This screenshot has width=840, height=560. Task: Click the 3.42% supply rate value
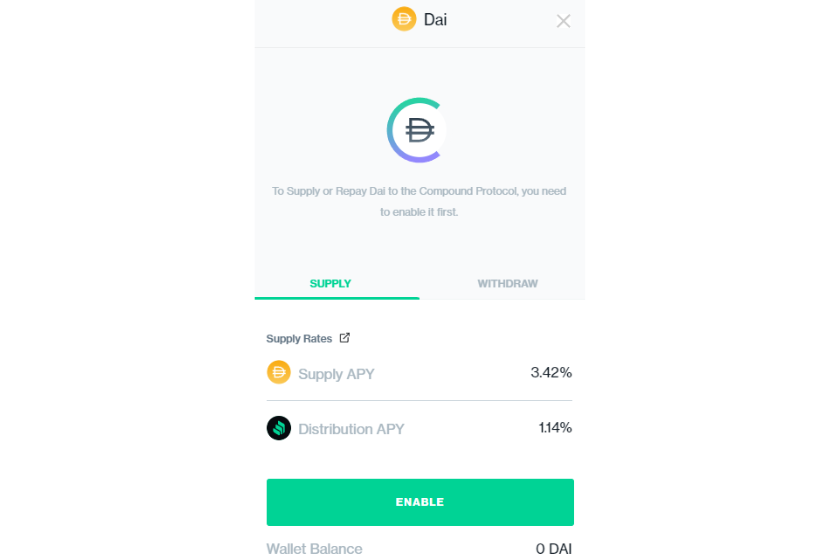(551, 372)
